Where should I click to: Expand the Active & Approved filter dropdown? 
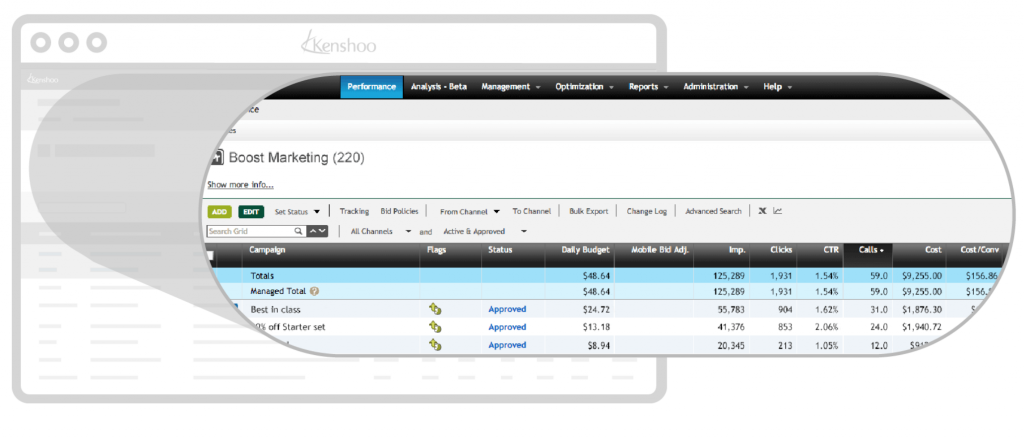click(485, 231)
